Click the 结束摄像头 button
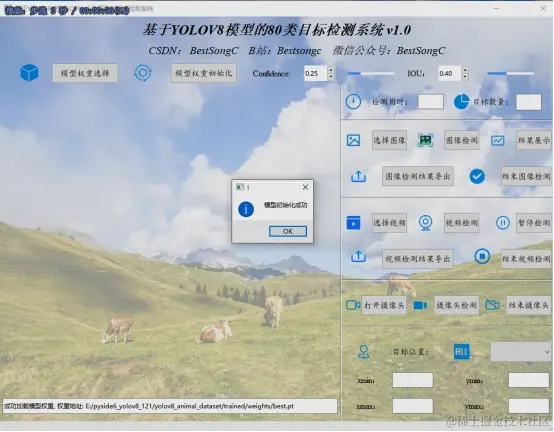 coord(529,305)
